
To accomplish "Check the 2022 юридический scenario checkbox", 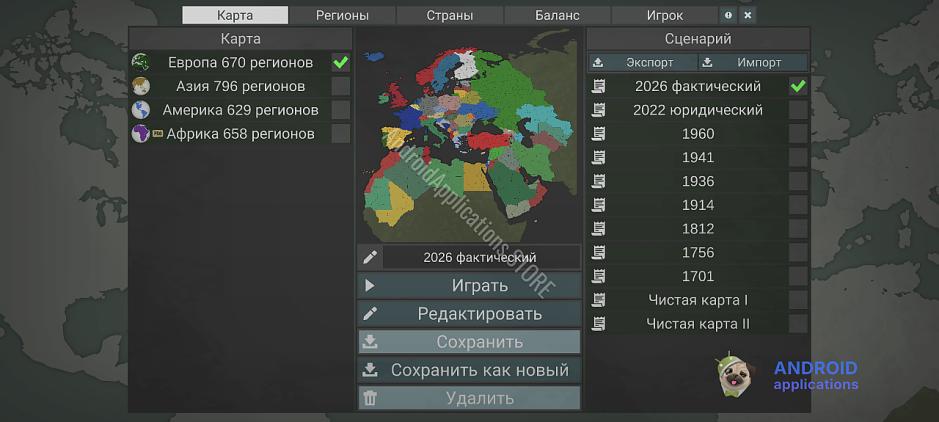I will pyautogui.click(x=798, y=110).
